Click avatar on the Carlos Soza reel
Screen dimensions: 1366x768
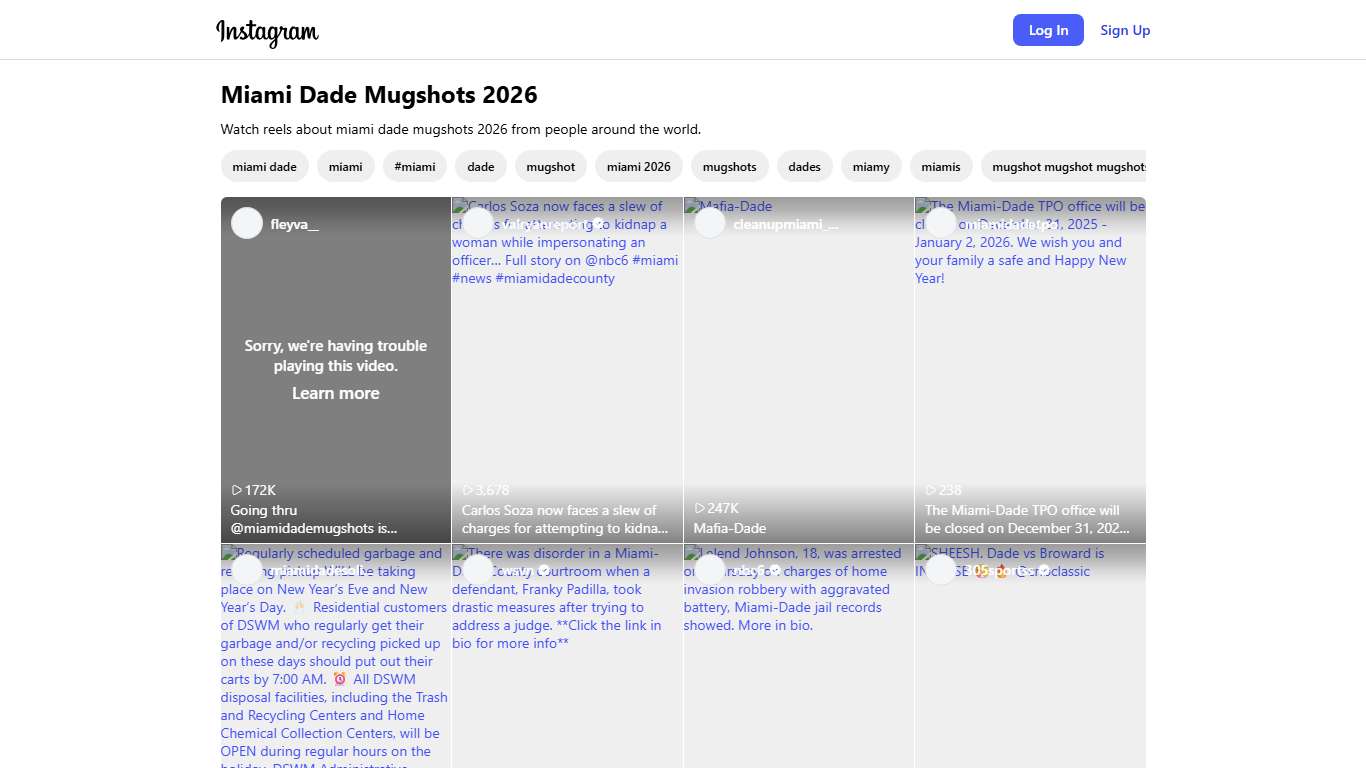click(x=478, y=223)
